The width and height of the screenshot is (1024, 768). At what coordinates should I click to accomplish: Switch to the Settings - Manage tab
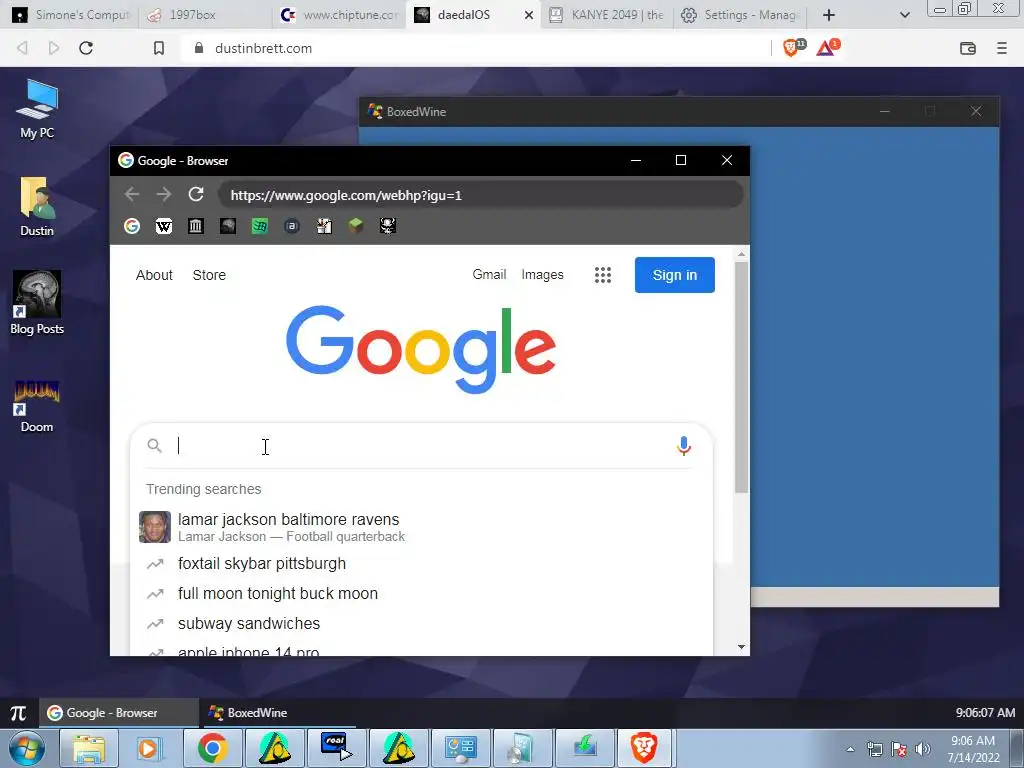coord(741,14)
